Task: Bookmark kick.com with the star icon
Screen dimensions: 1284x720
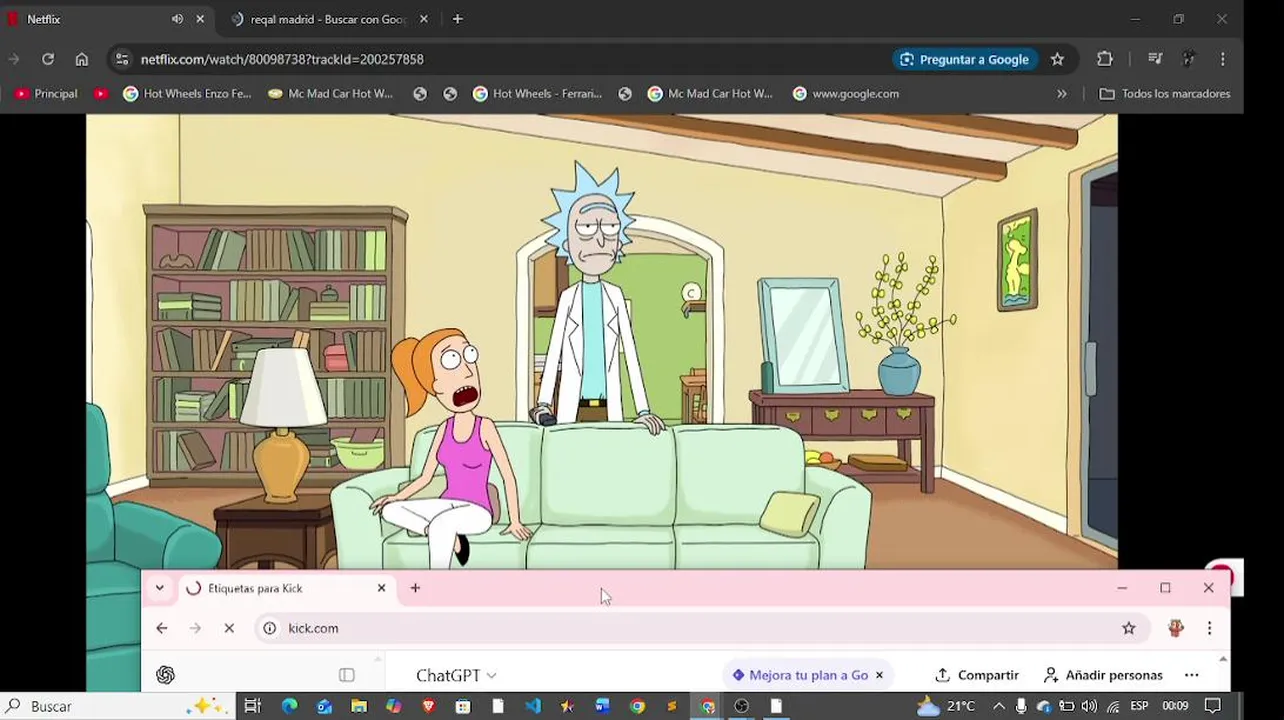Action: (1129, 628)
